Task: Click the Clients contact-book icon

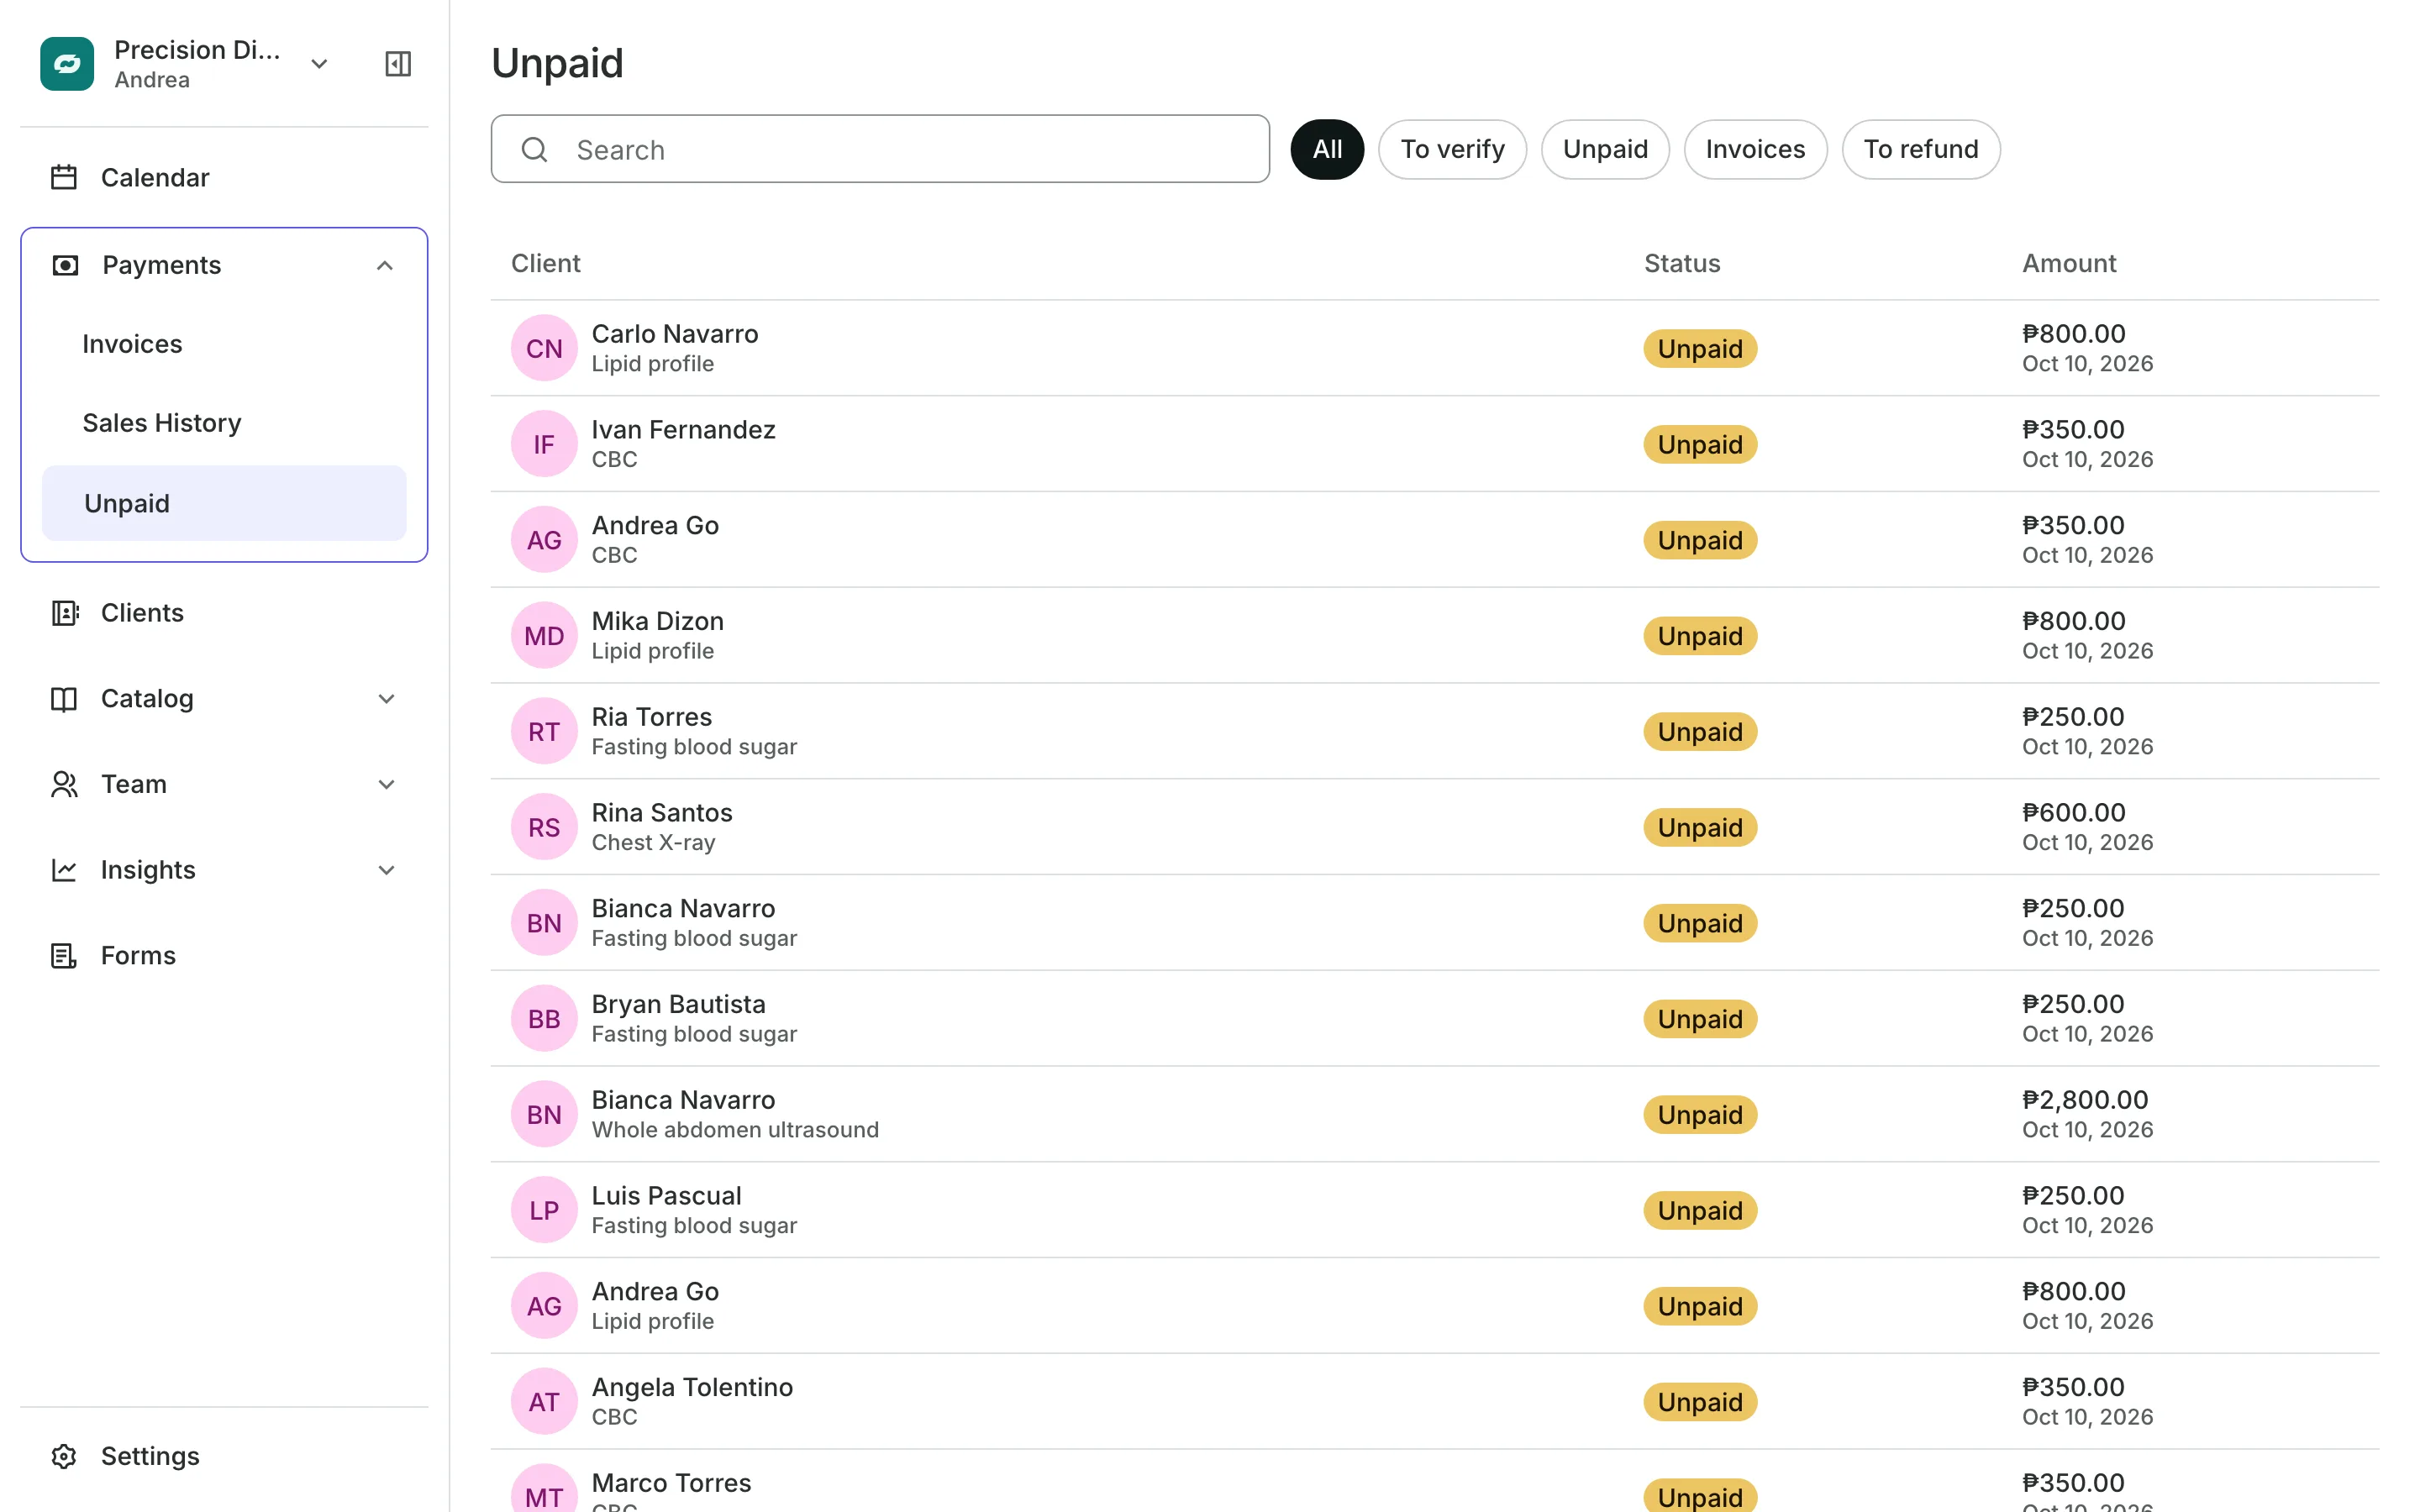Action: (x=65, y=613)
